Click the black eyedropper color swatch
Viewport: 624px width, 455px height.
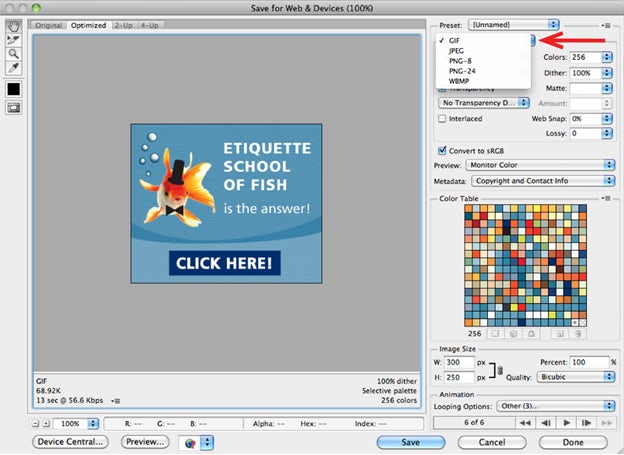[14, 89]
